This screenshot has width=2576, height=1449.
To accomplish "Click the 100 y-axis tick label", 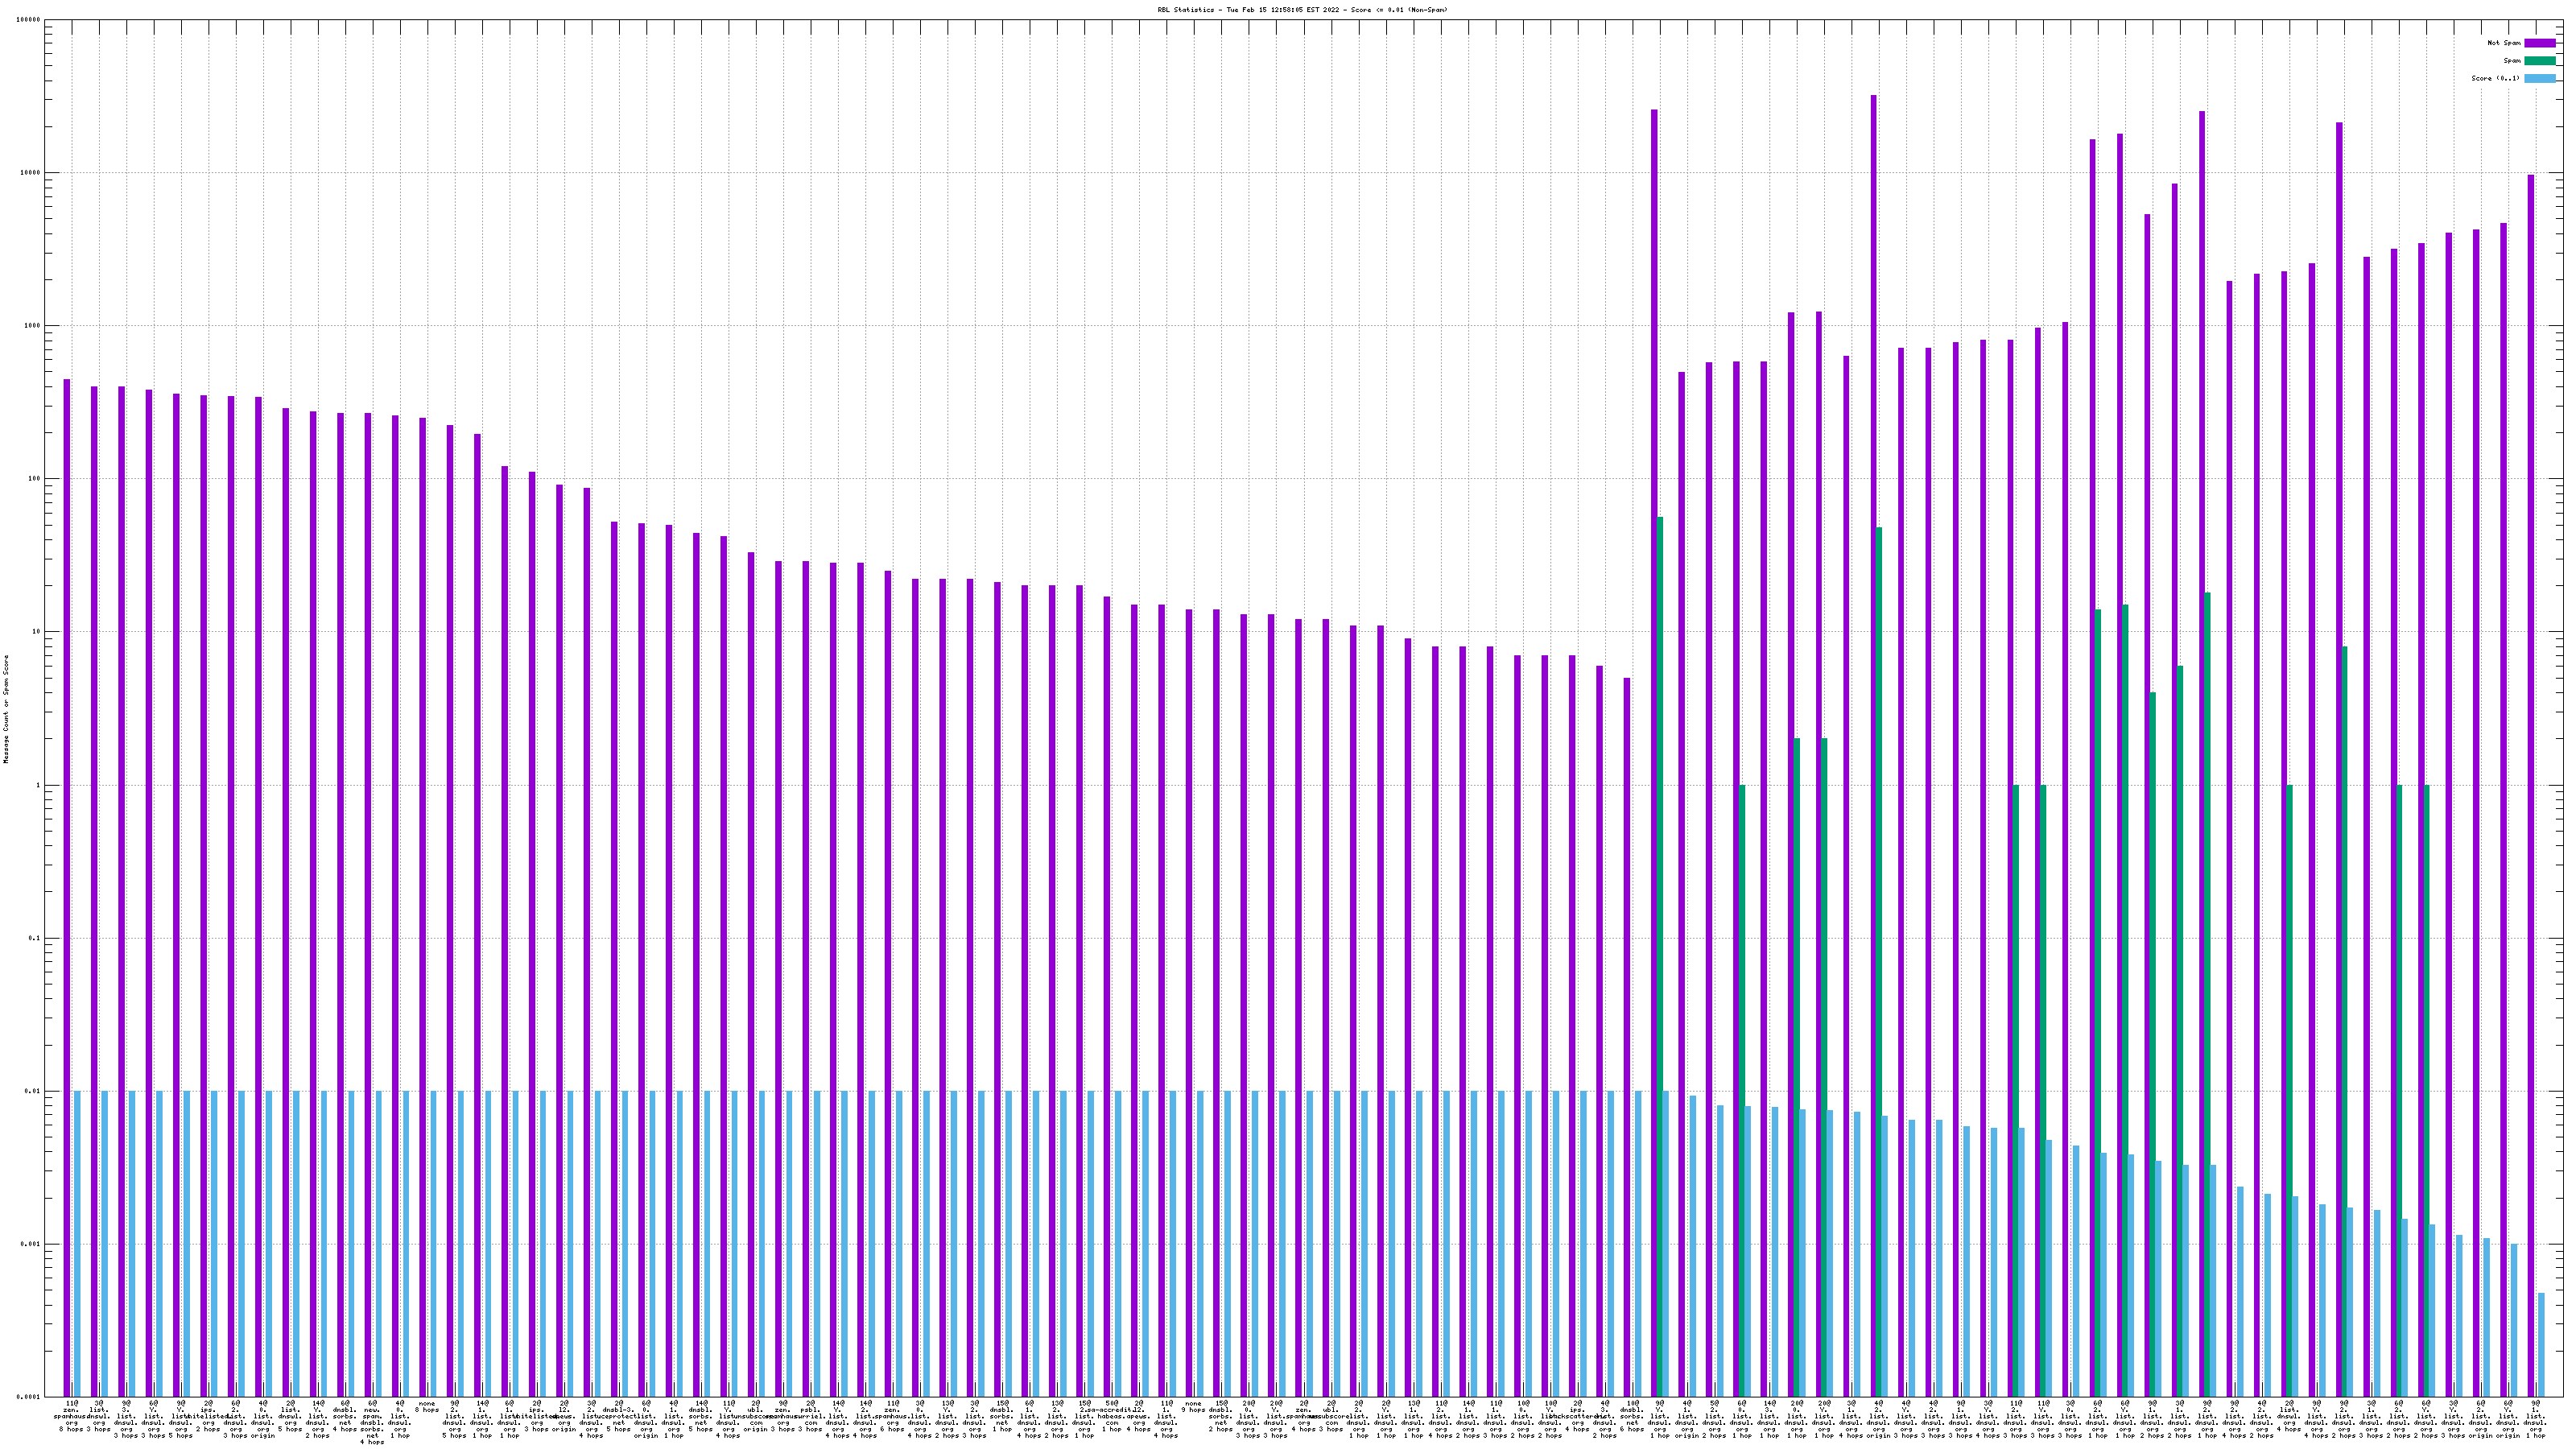I will [35, 479].
